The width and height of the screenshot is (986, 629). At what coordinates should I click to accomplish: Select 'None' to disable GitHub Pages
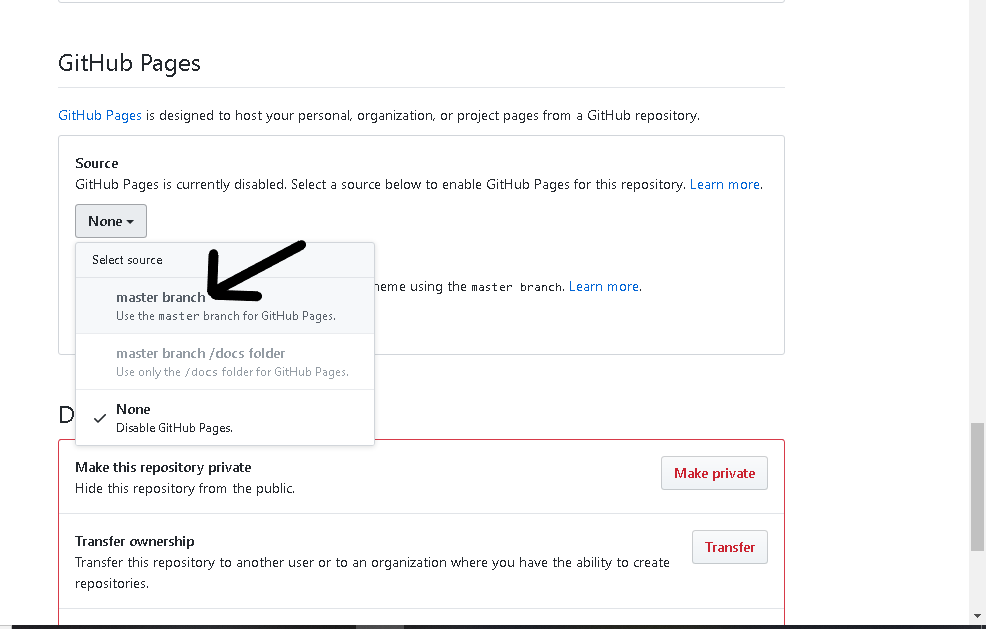point(133,409)
